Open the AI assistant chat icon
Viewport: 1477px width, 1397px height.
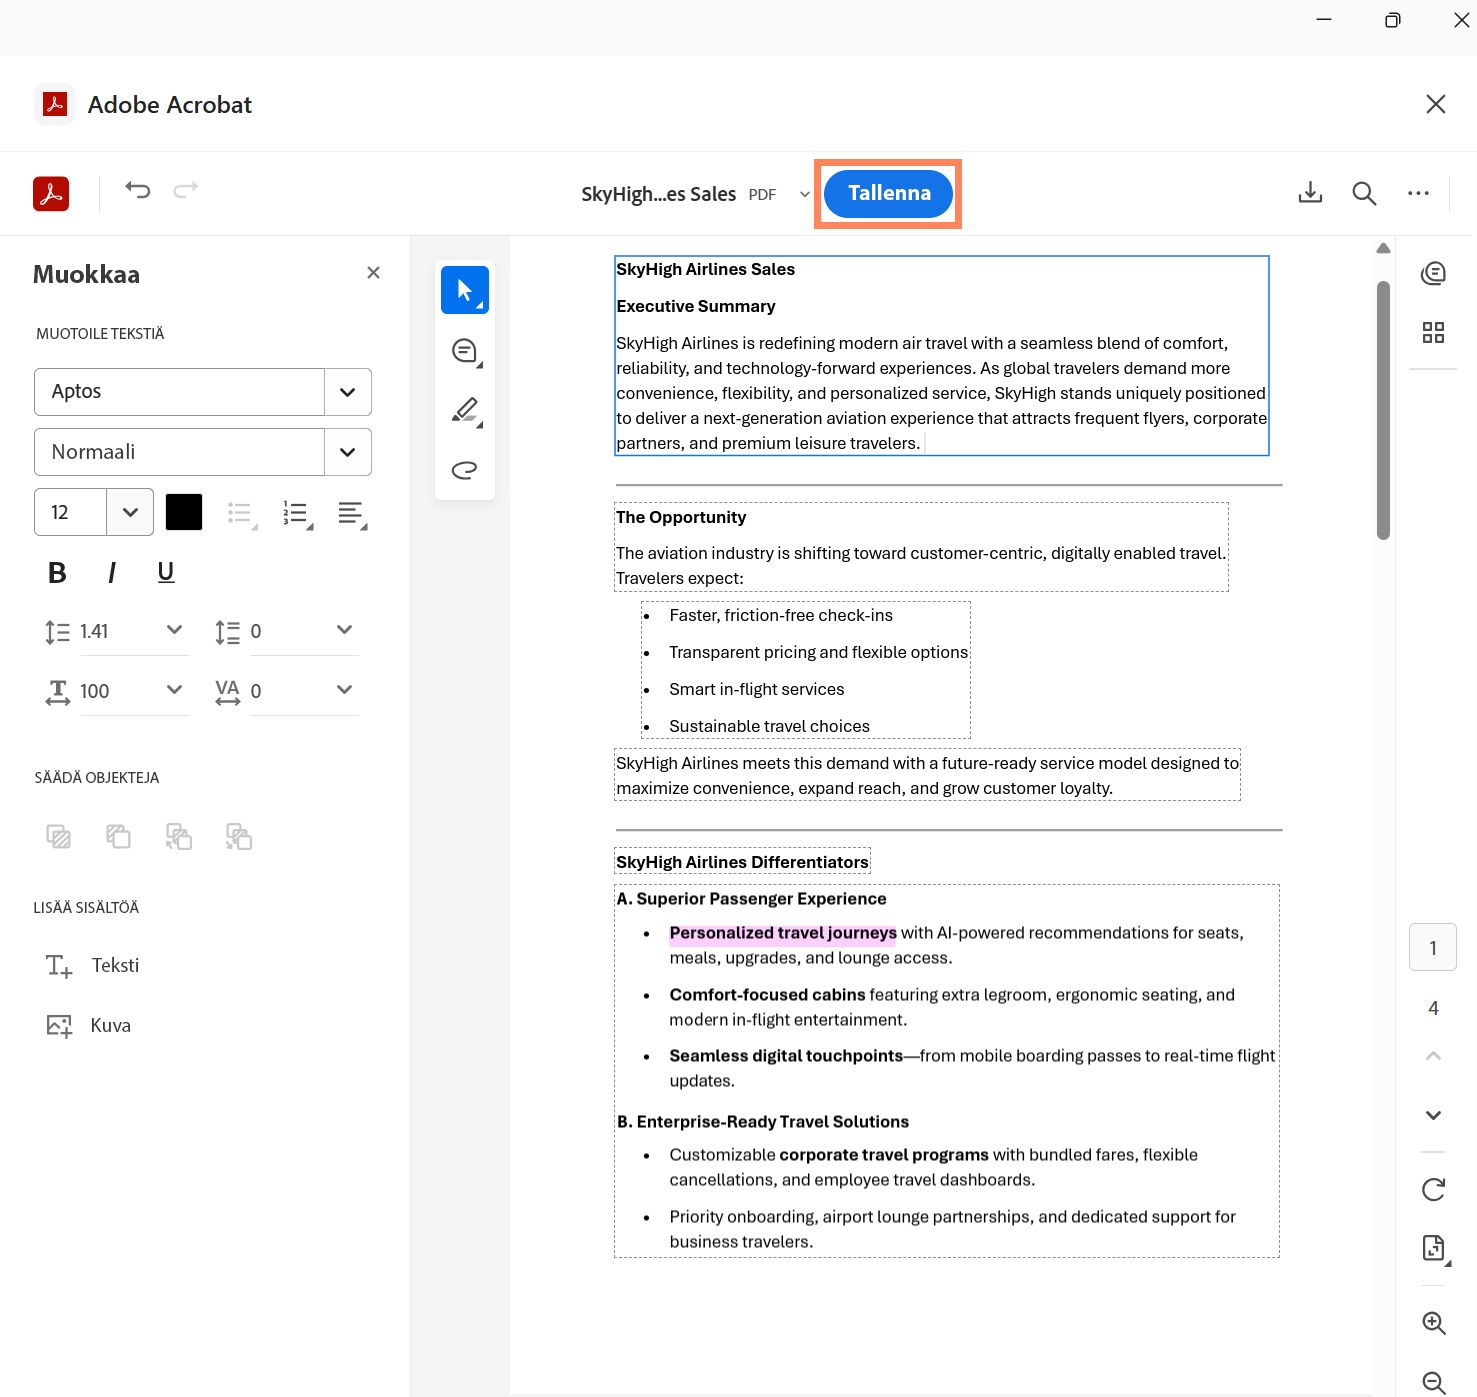coord(1433,273)
